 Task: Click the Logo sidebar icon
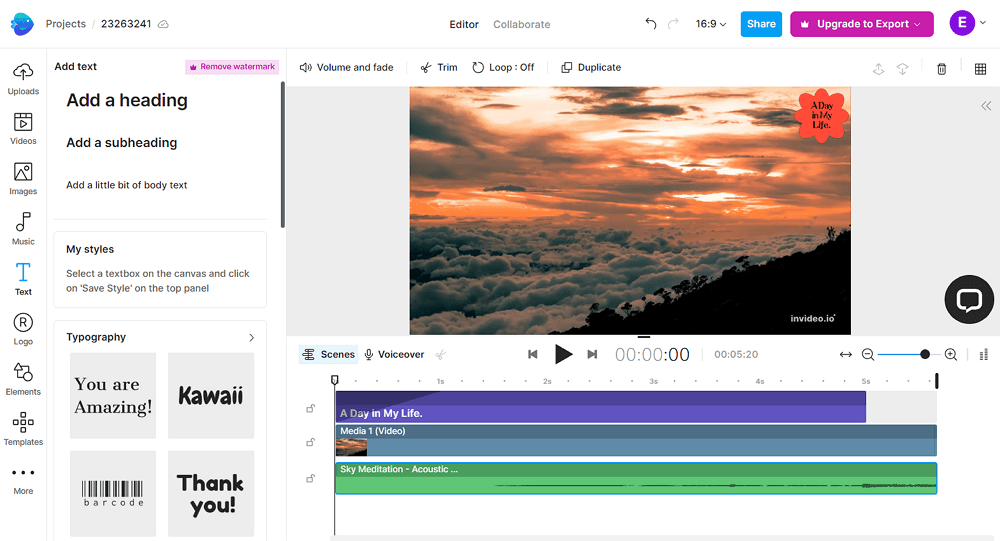pos(23,328)
